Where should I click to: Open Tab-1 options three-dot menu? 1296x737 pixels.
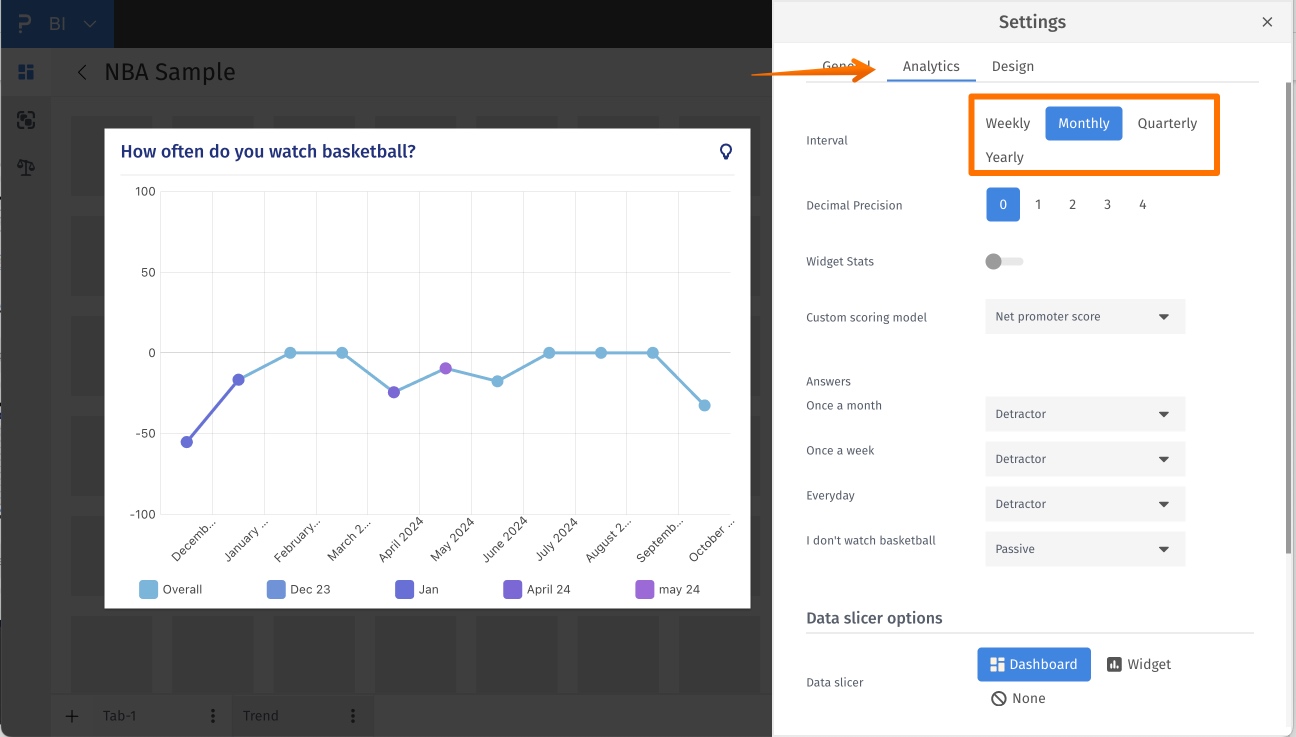(213, 716)
